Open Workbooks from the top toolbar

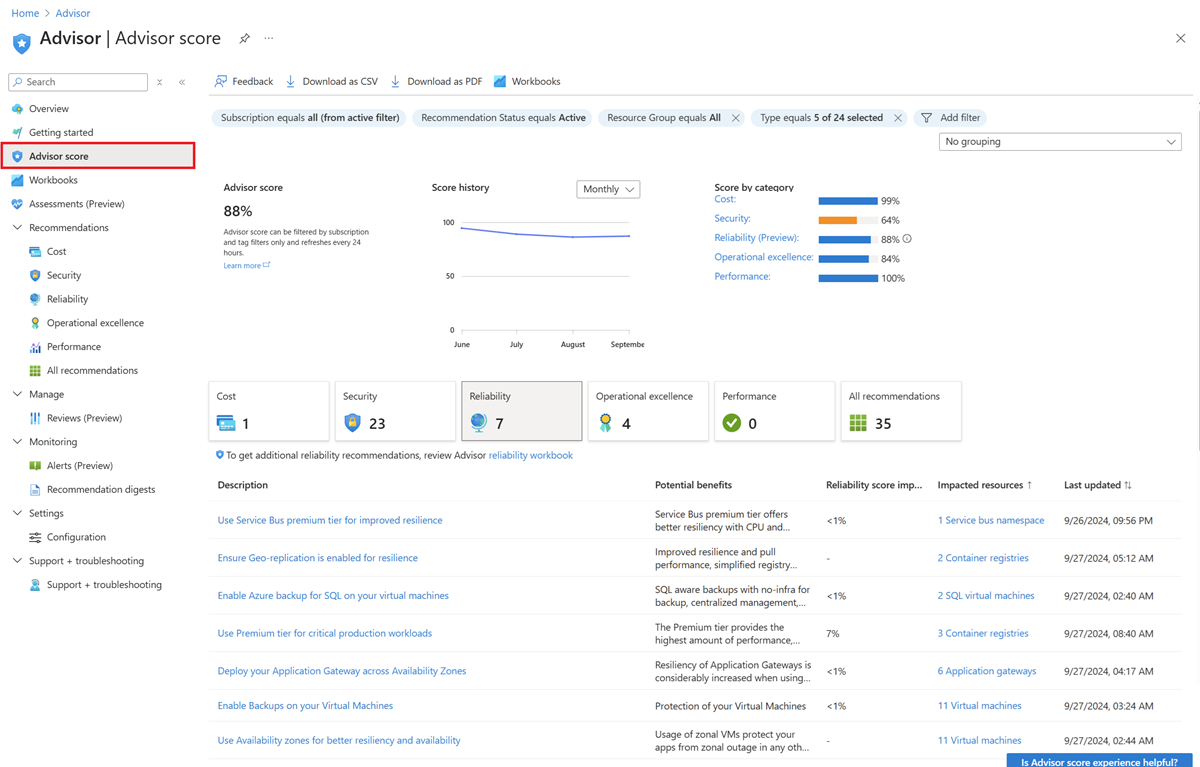(527, 81)
